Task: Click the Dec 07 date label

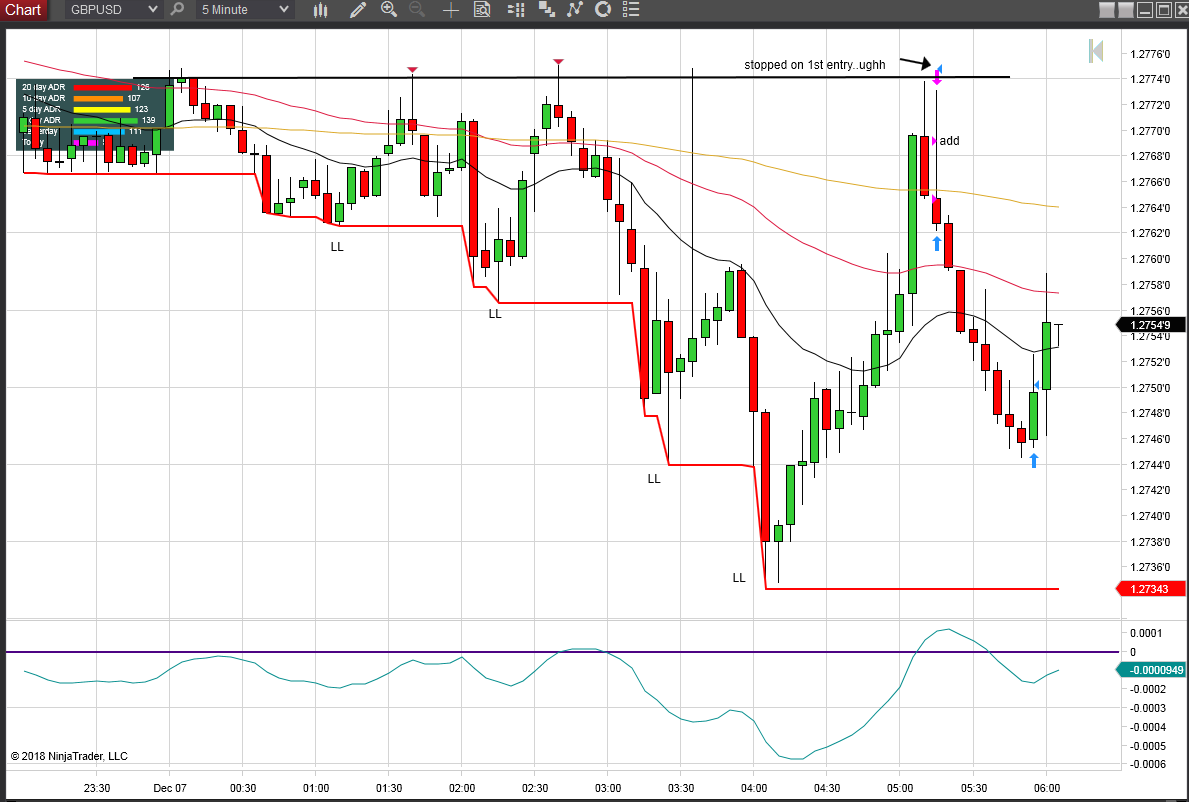Action: tap(170, 788)
